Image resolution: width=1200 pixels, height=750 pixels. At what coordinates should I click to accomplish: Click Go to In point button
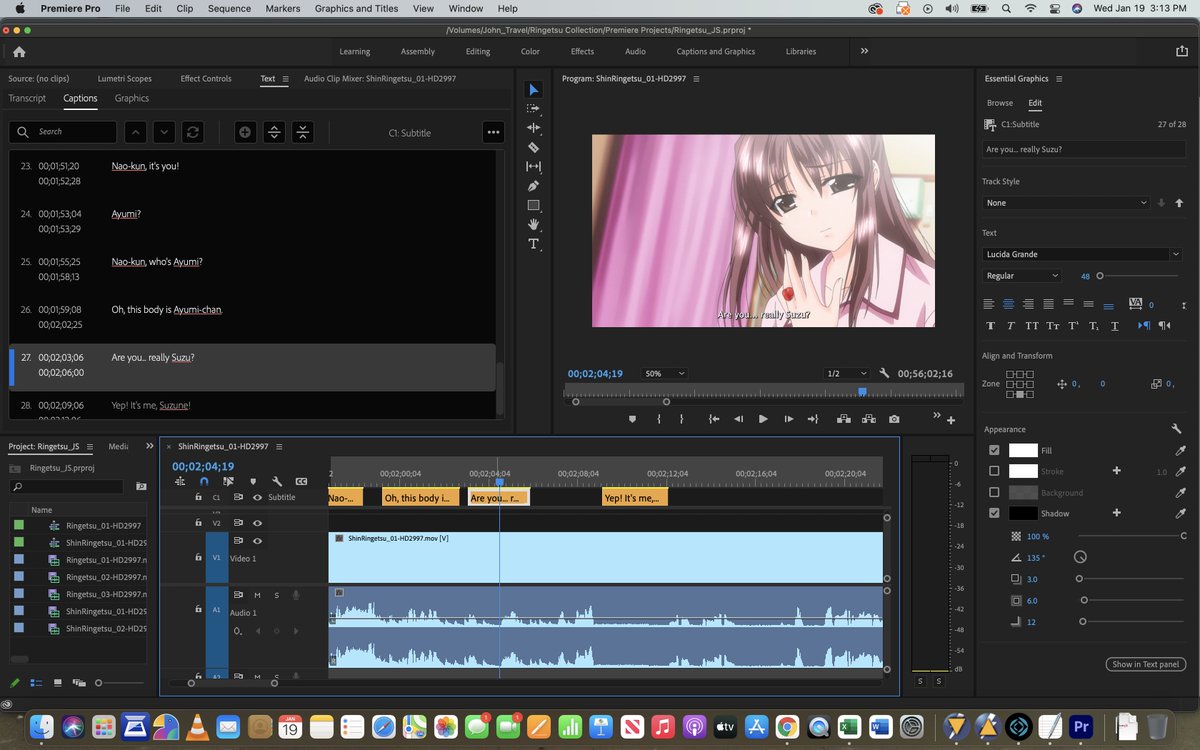click(713, 419)
